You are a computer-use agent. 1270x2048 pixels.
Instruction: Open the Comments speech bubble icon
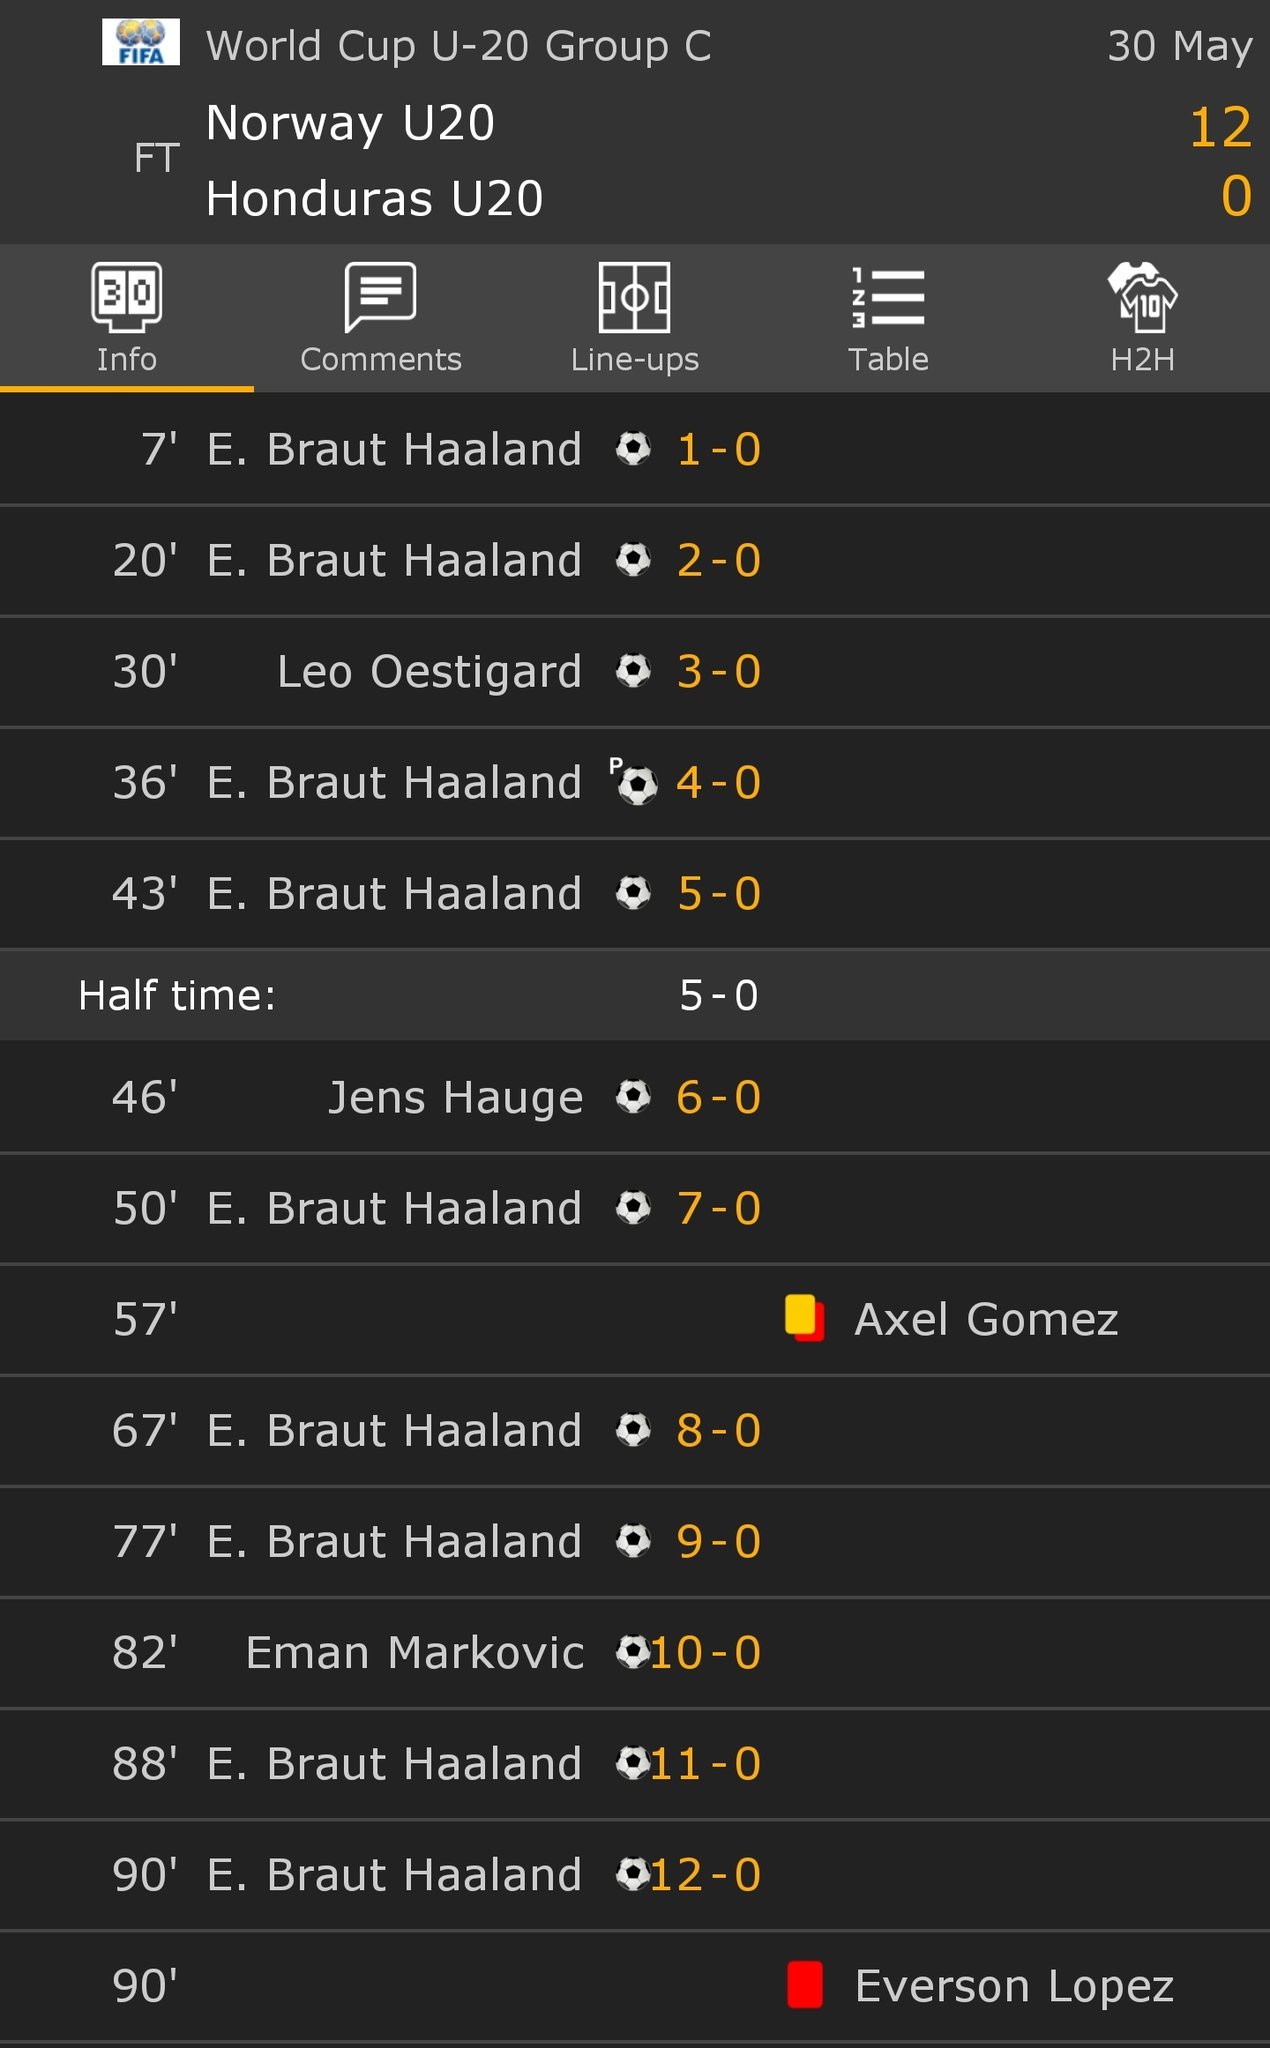click(x=380, y=296)
